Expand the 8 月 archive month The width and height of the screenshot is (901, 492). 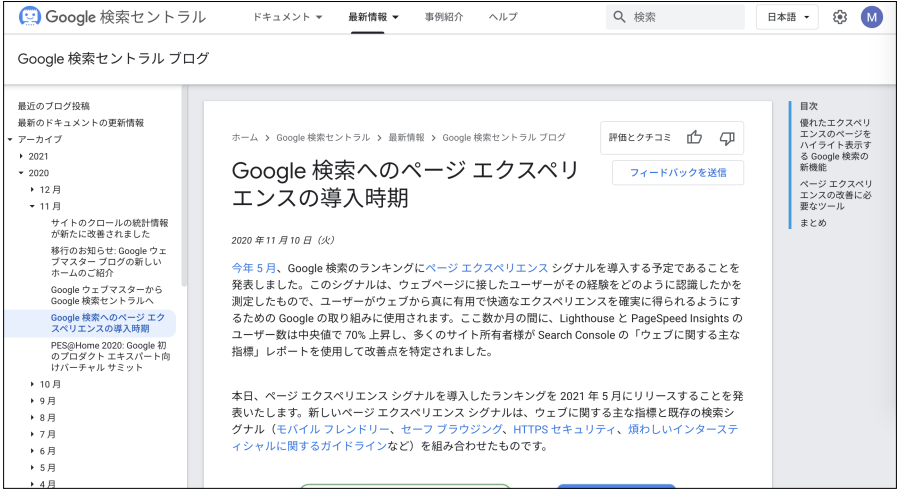(32, 417)
